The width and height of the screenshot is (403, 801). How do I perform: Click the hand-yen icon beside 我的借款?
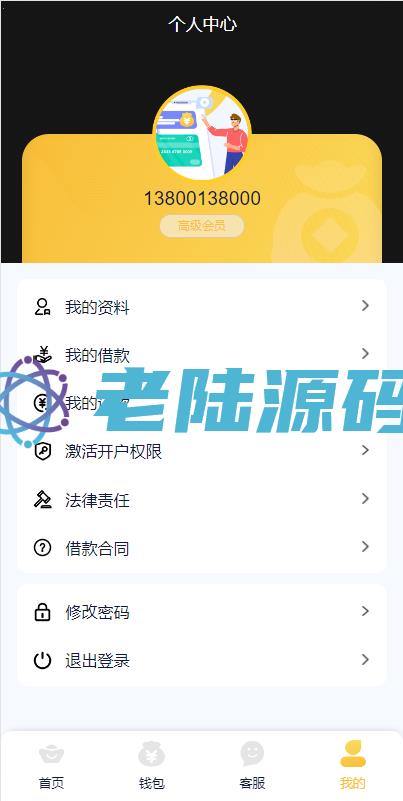point(42,355)
